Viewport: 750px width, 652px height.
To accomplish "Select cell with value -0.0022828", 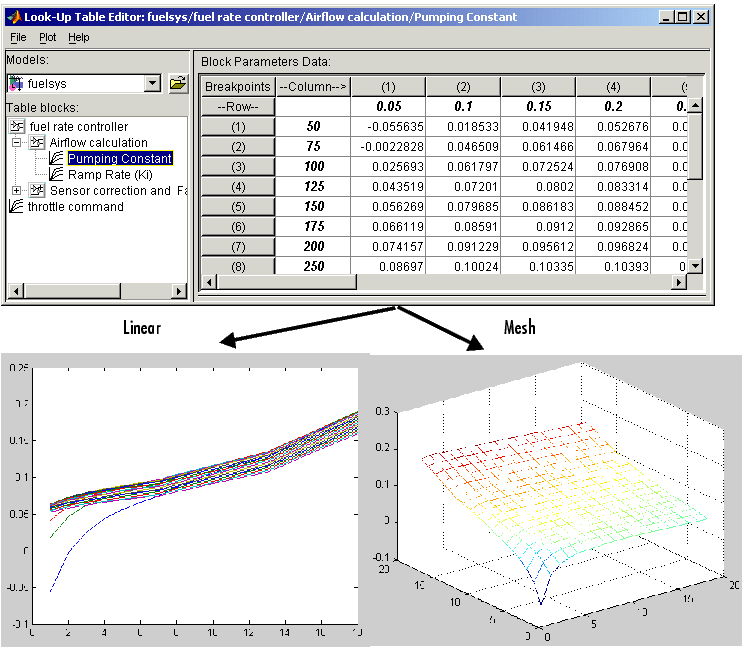I will tap(388, 147).
